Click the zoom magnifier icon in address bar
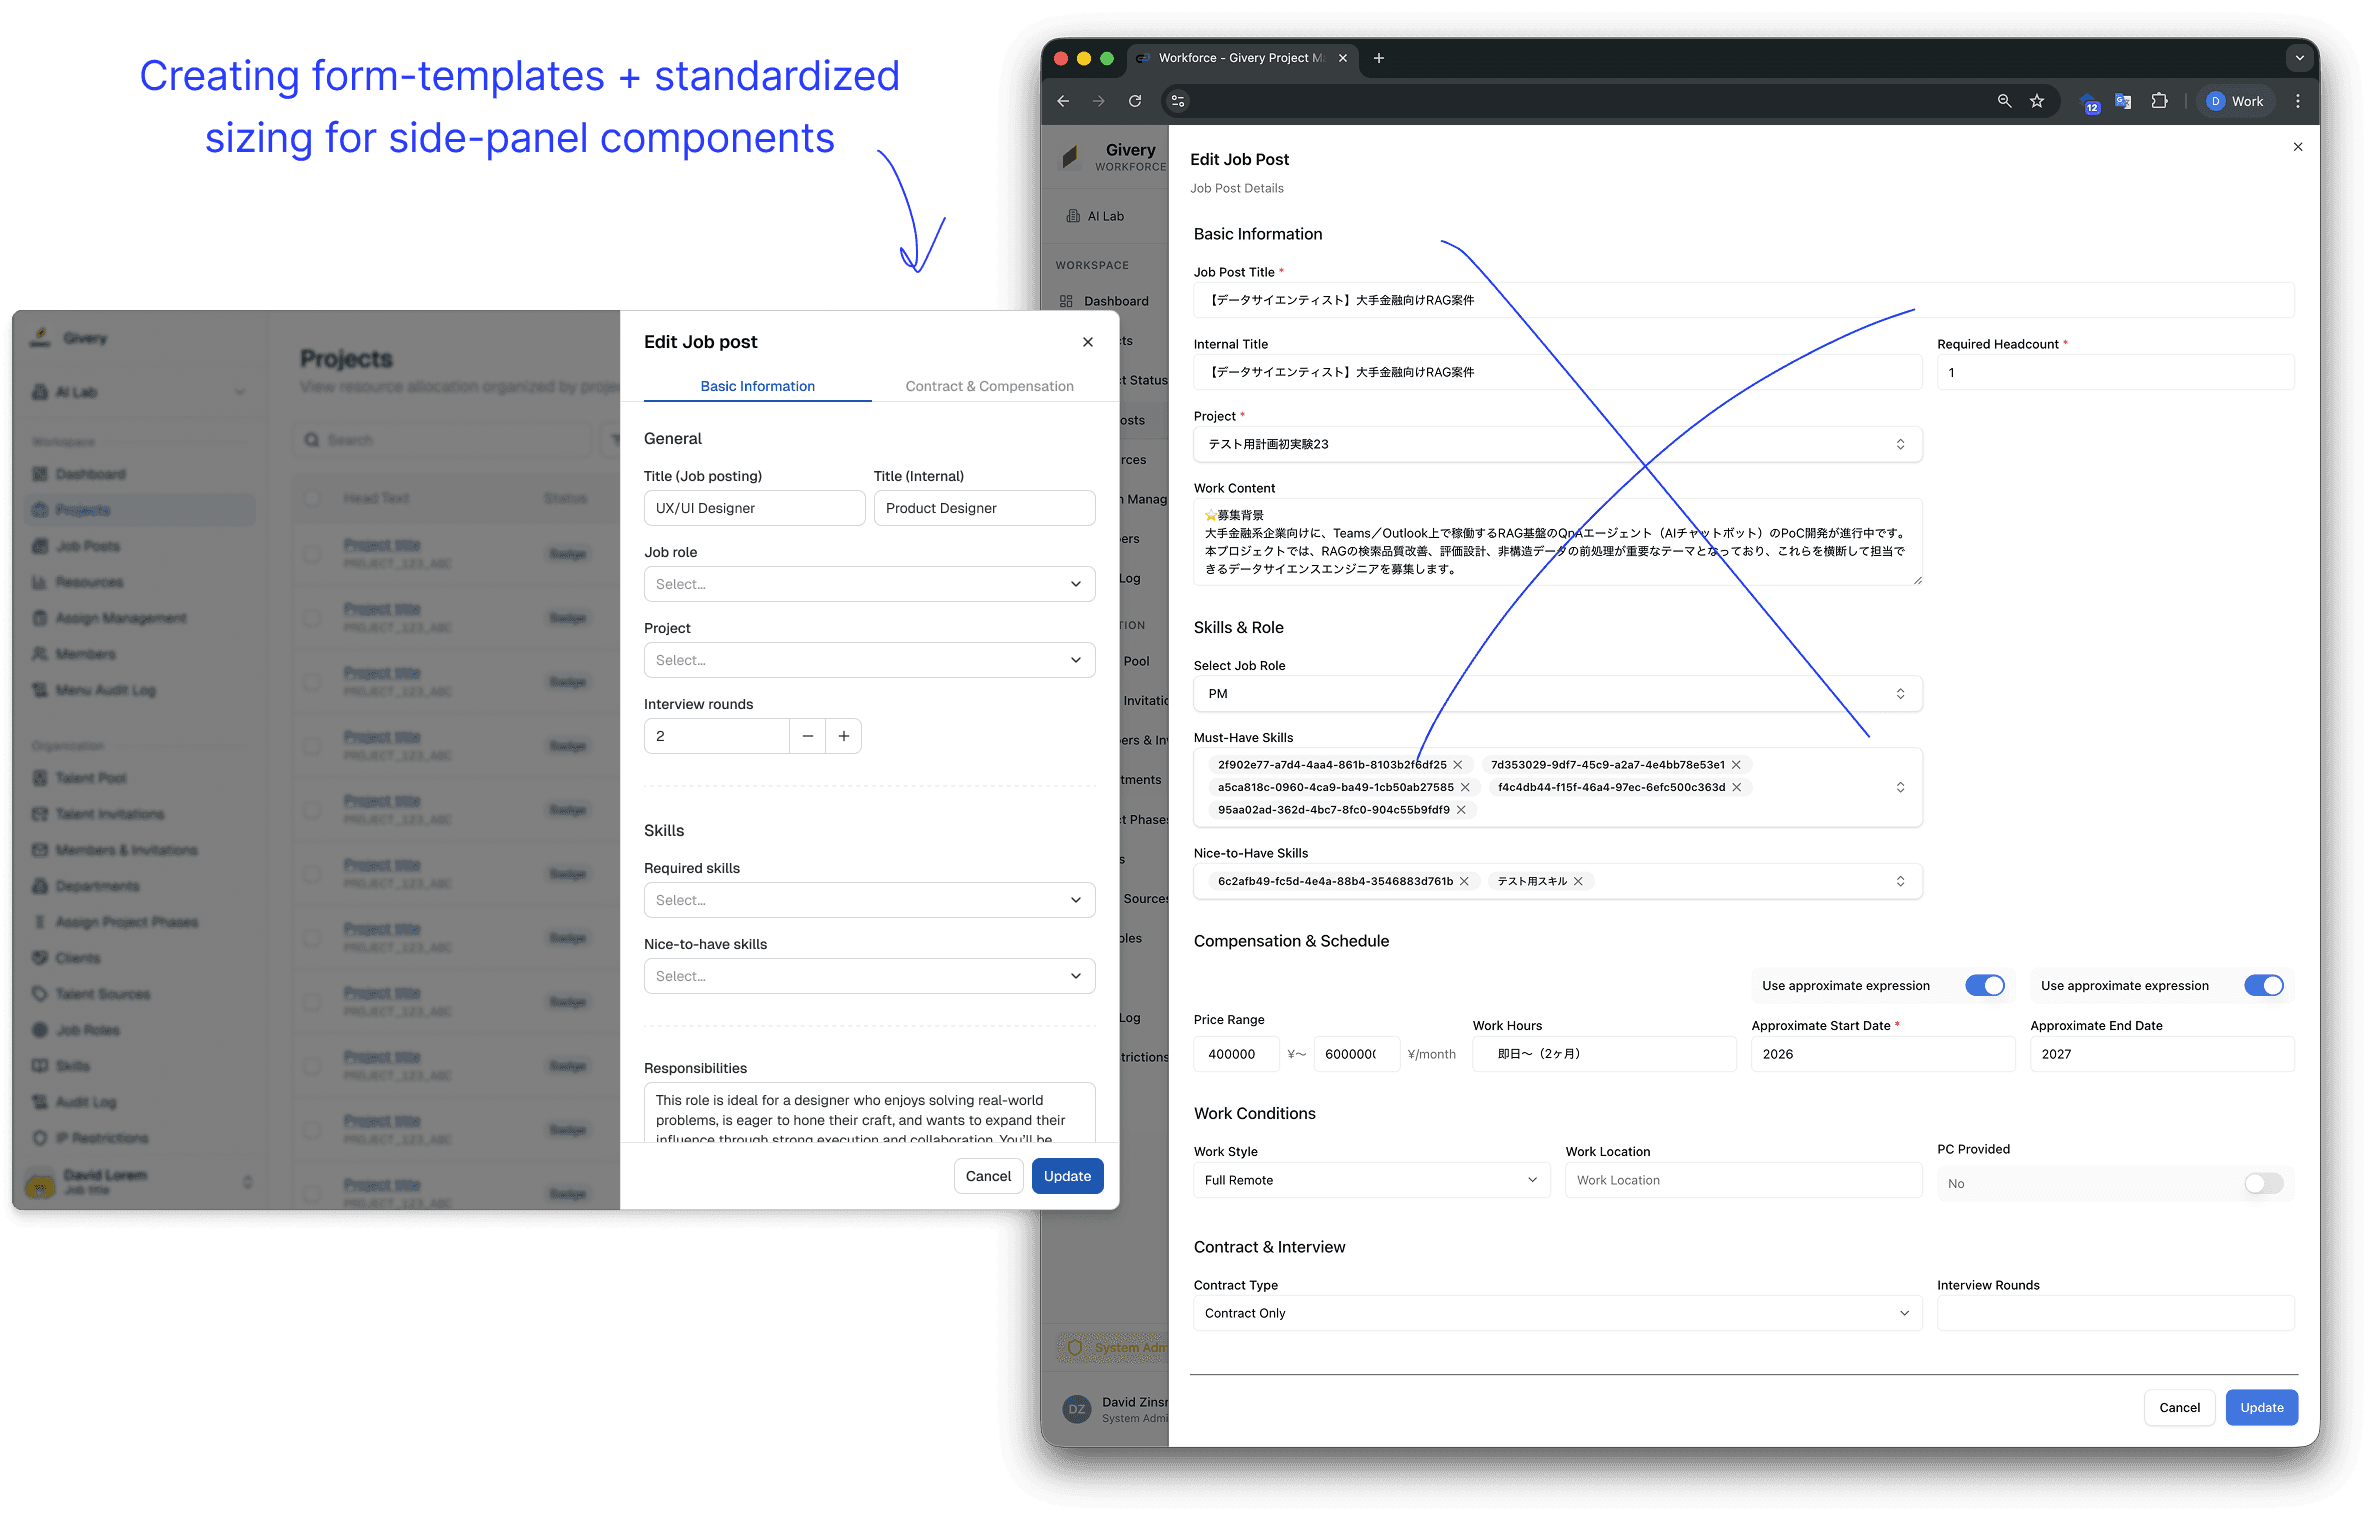 tap(2004, 101)
